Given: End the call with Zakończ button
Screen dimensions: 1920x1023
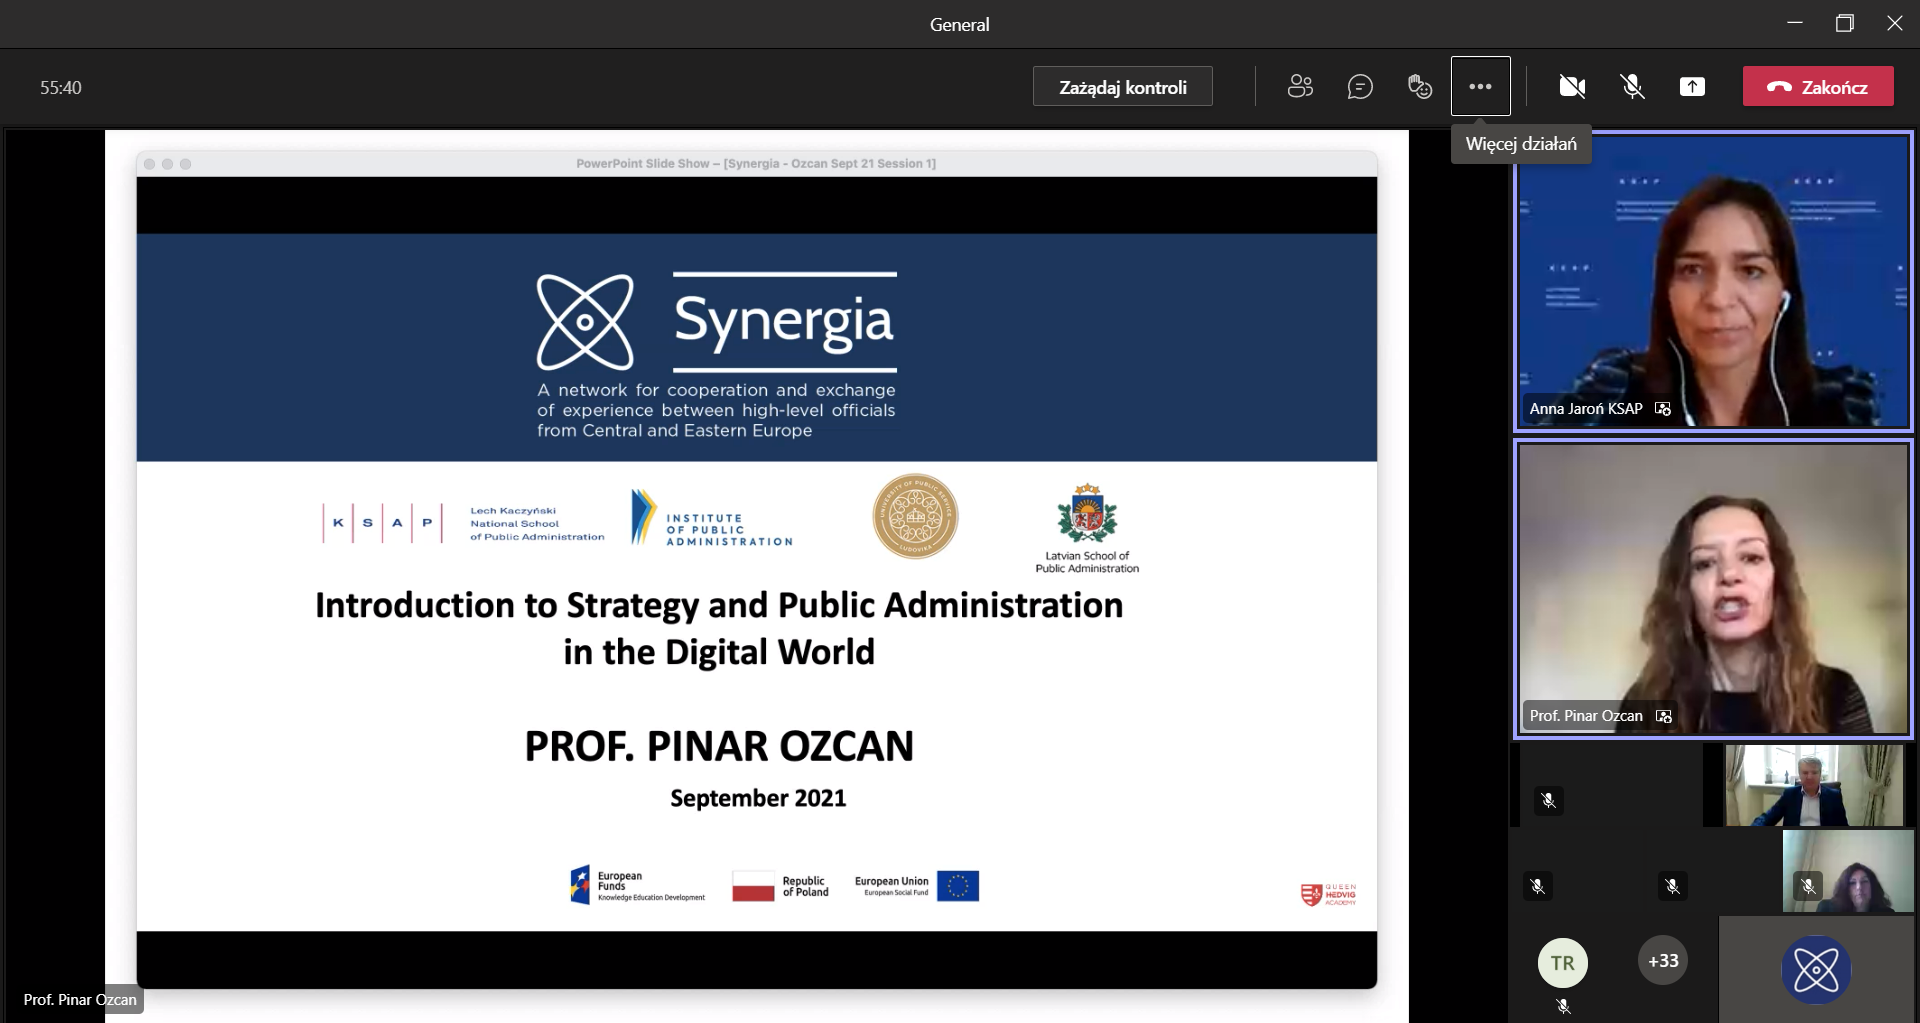Looking at the screenshot, I should (x=1818, y=87).
